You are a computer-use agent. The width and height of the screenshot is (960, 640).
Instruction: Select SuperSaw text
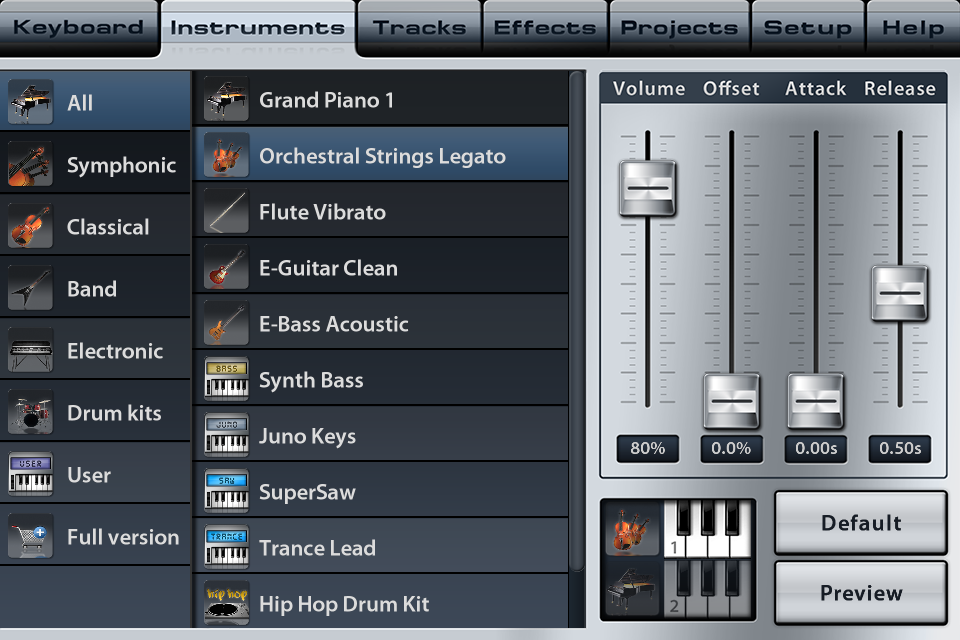(x=307, y=492)
